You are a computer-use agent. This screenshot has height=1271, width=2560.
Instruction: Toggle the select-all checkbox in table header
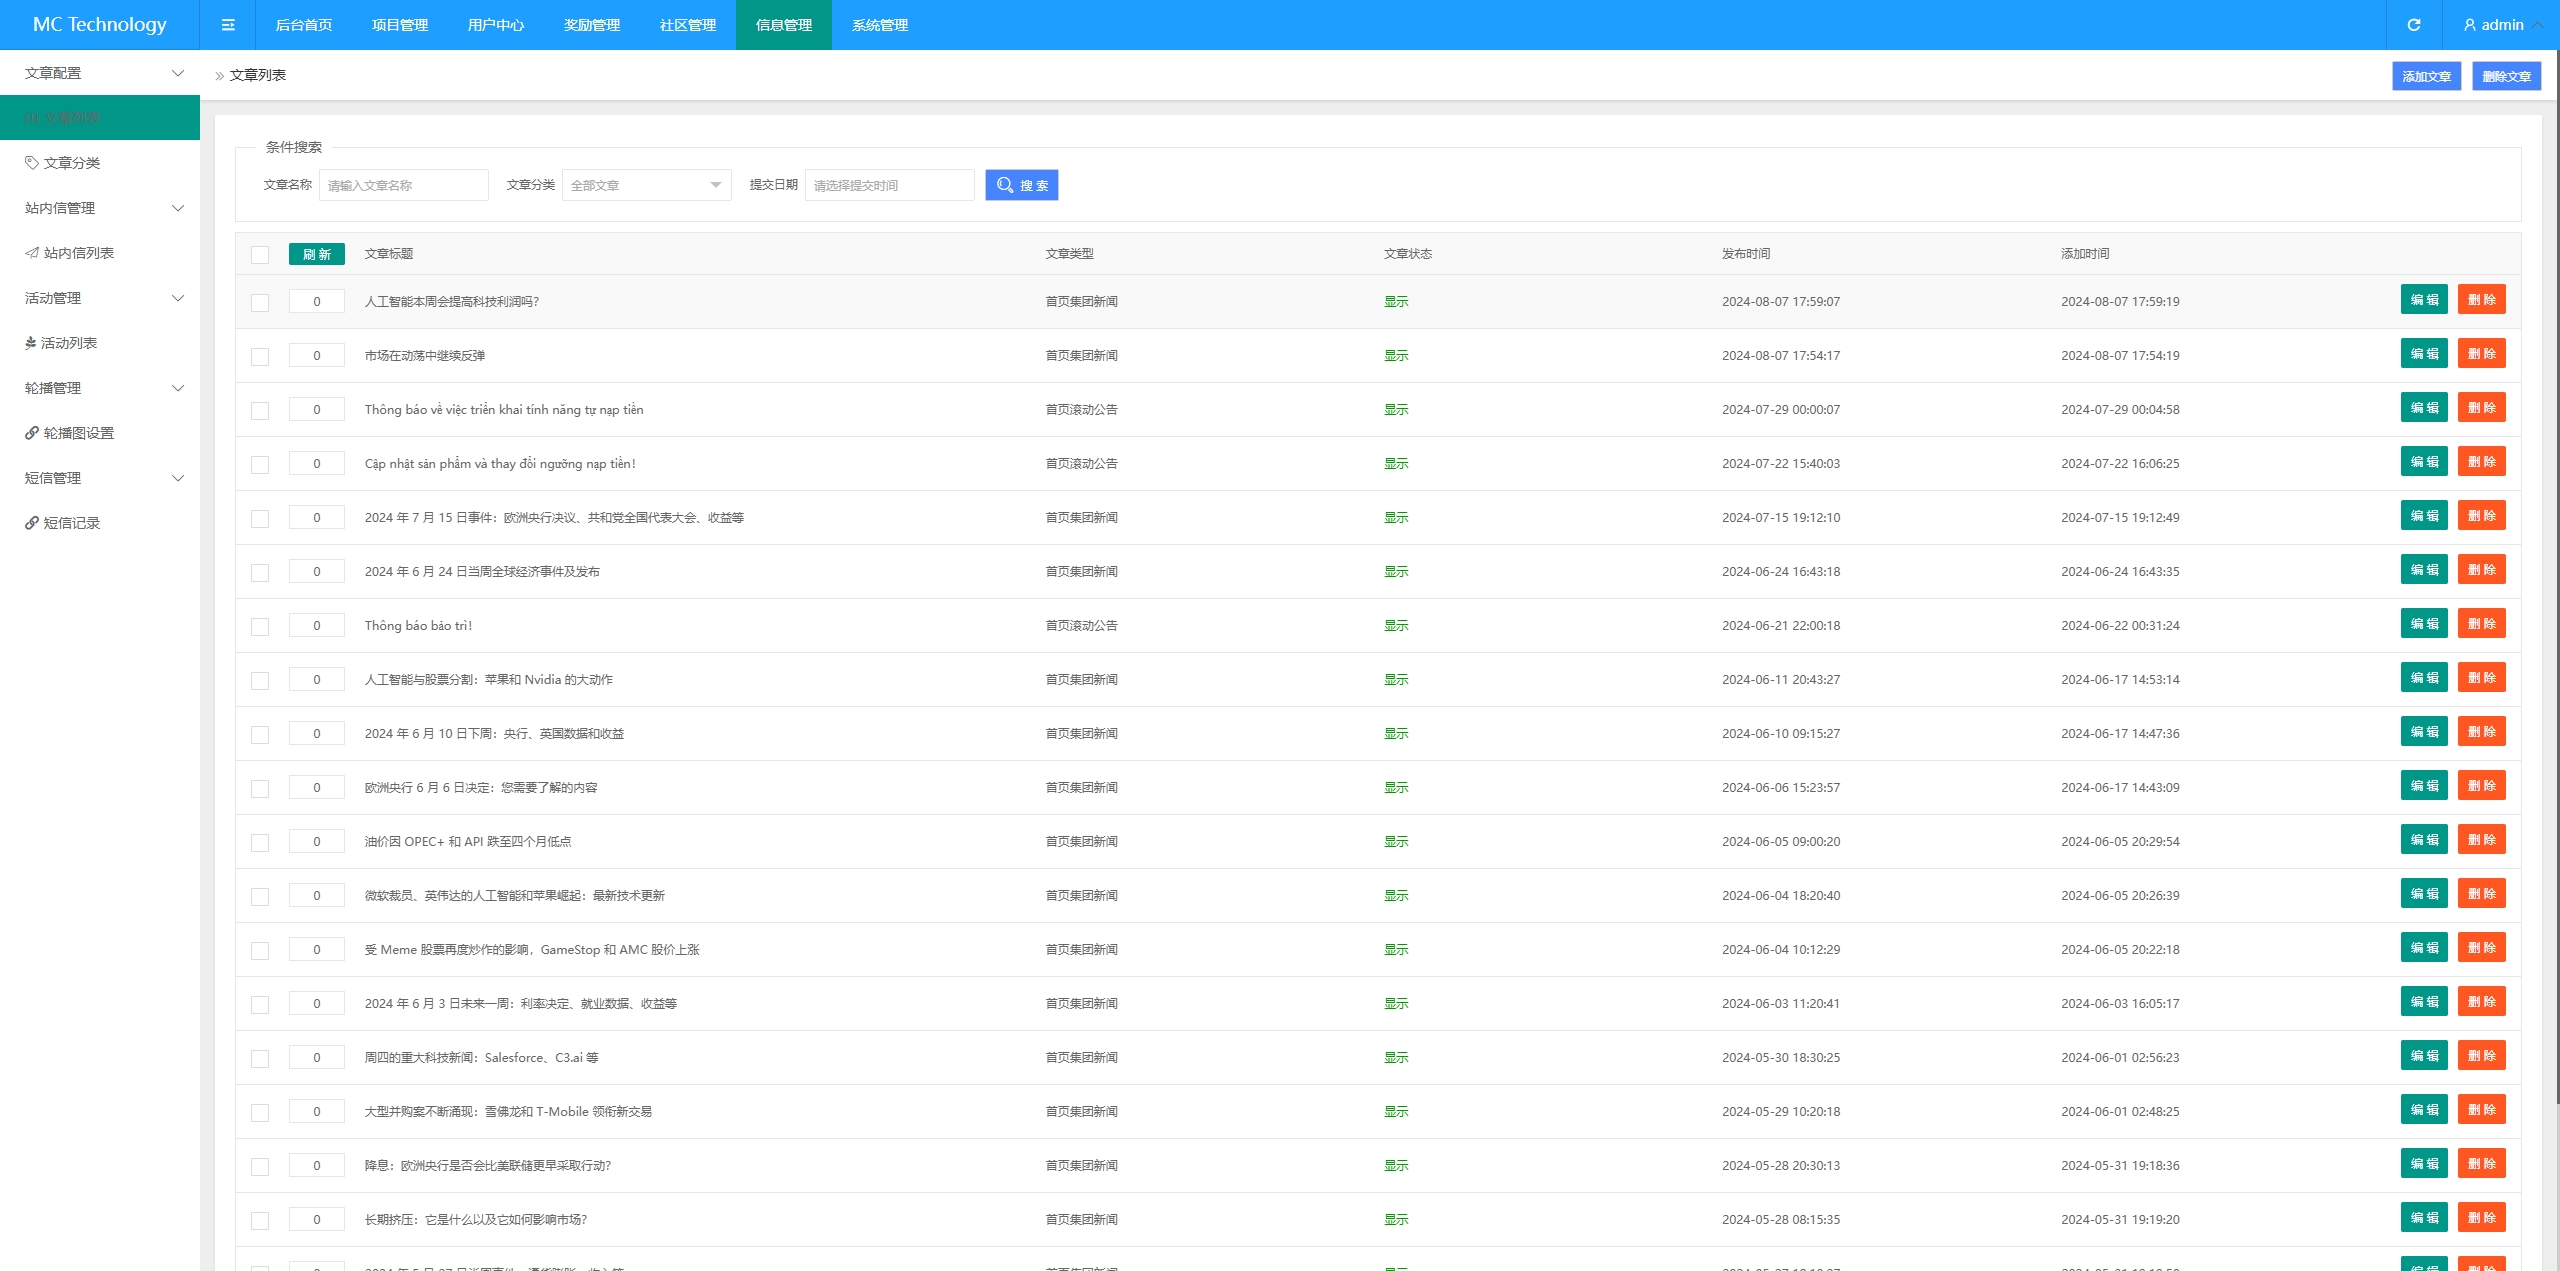click(260, 255)
